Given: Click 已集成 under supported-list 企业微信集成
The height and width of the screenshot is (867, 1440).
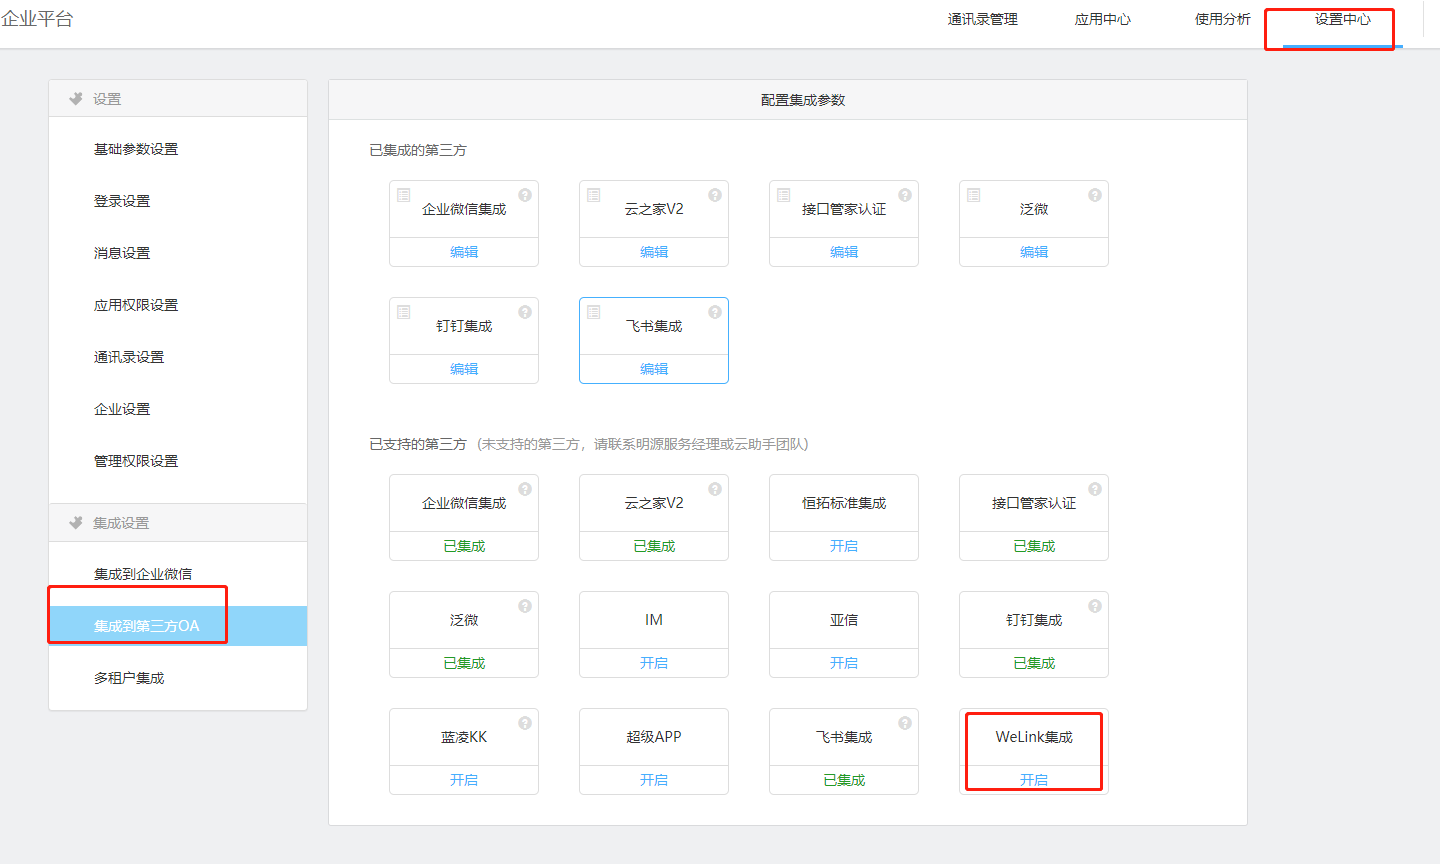Looking at the screenshot, I should pos(464,546).
